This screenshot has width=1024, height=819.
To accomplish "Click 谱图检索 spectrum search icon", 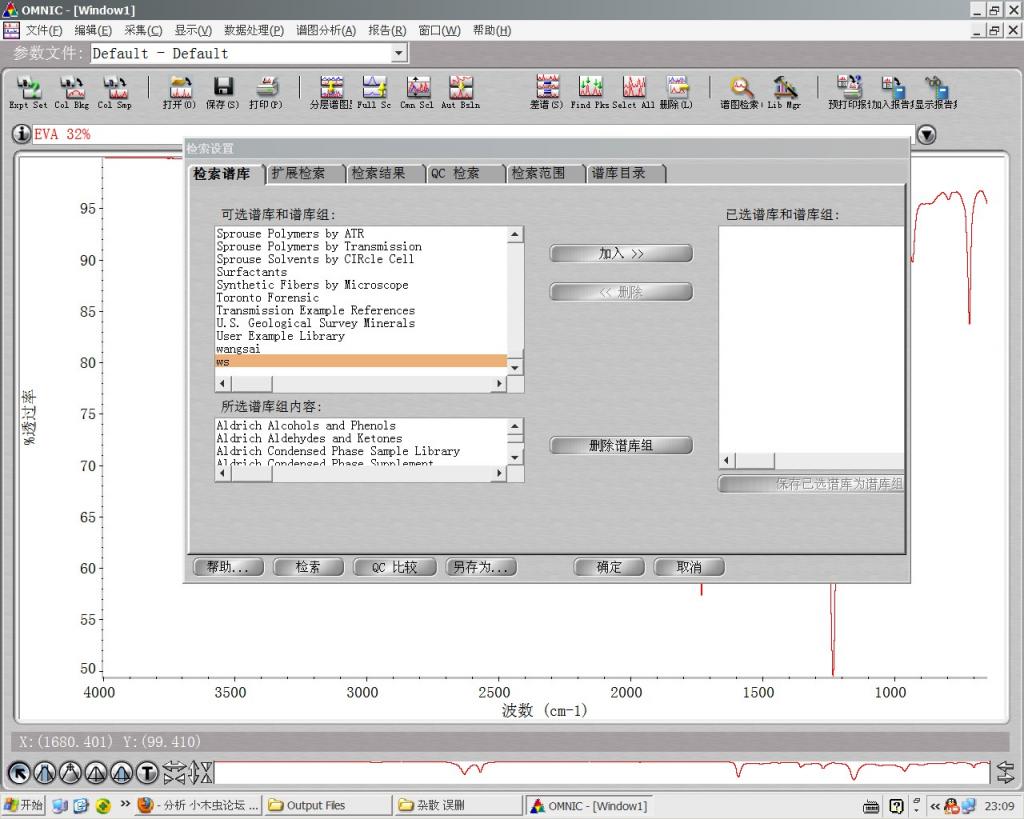I will click(x=741, y=91).
